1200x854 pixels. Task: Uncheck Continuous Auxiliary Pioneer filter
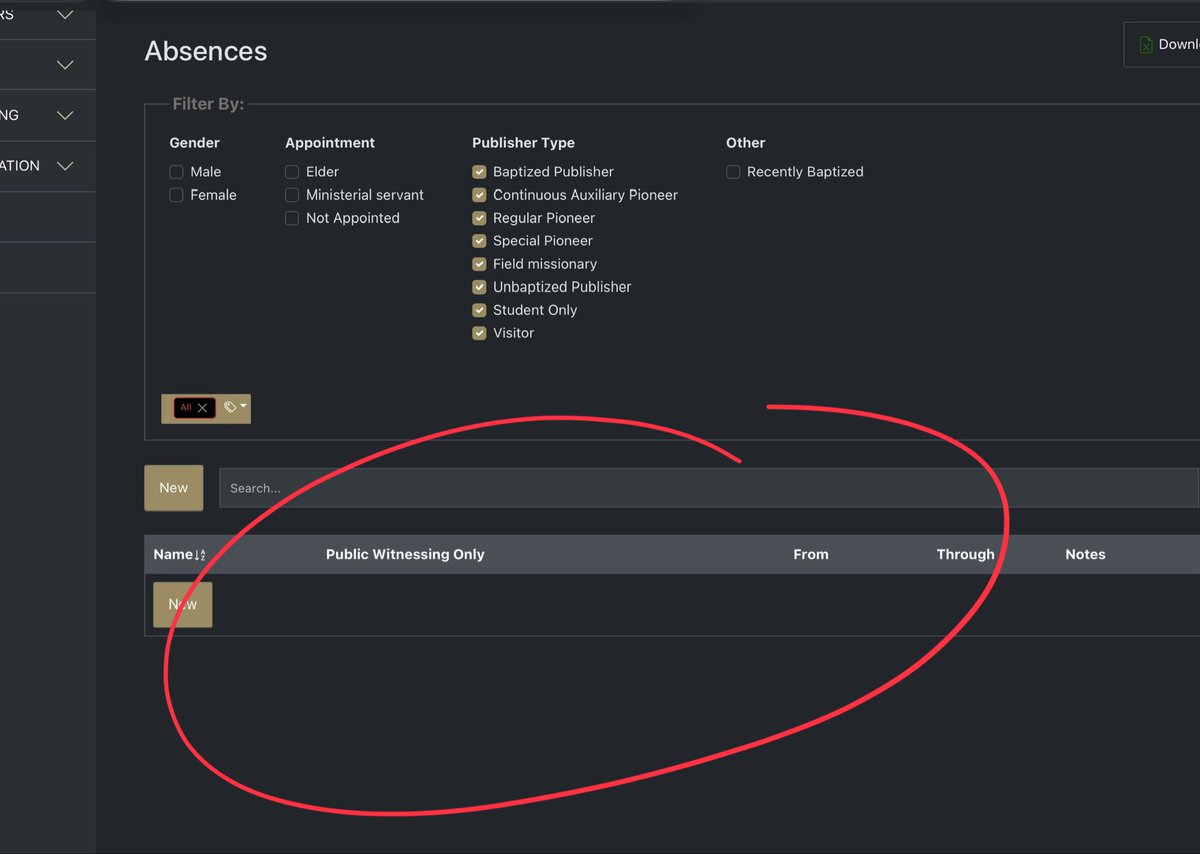click(x=479, y=195)
